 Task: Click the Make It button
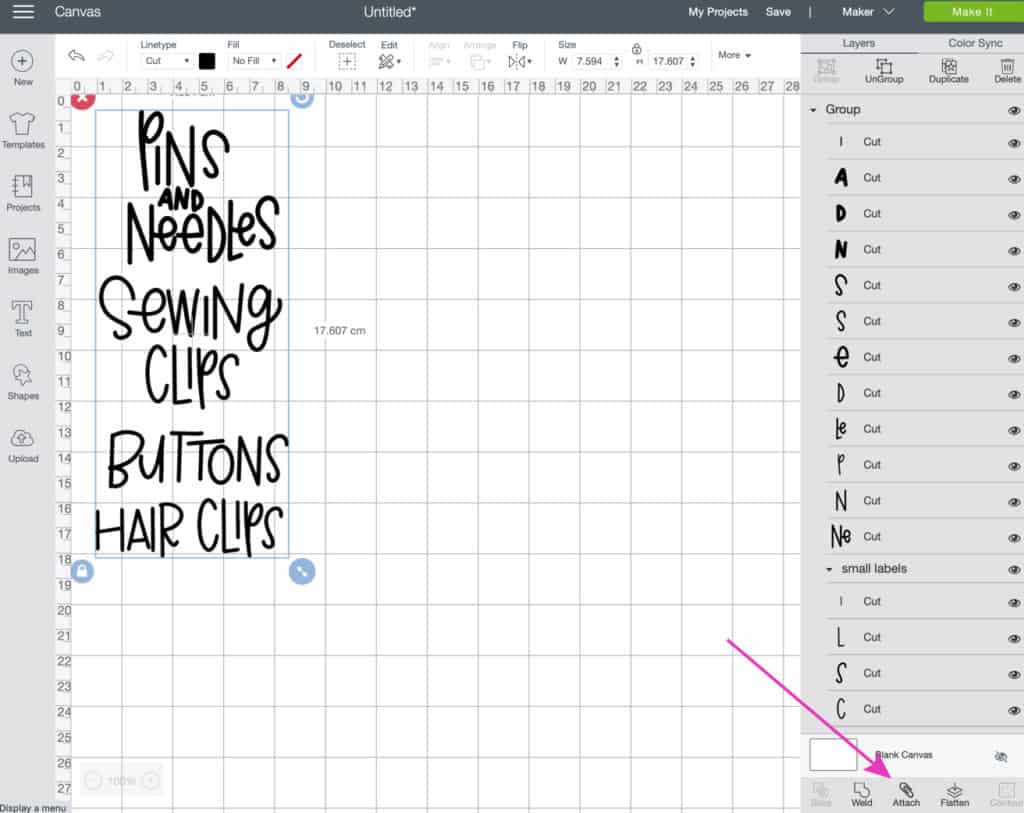(x=972, y=12)
